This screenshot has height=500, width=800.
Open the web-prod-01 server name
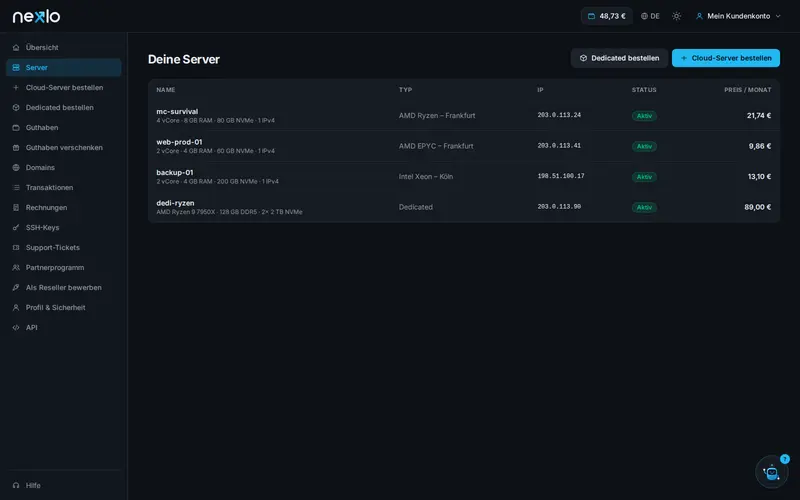click(179, 142)
